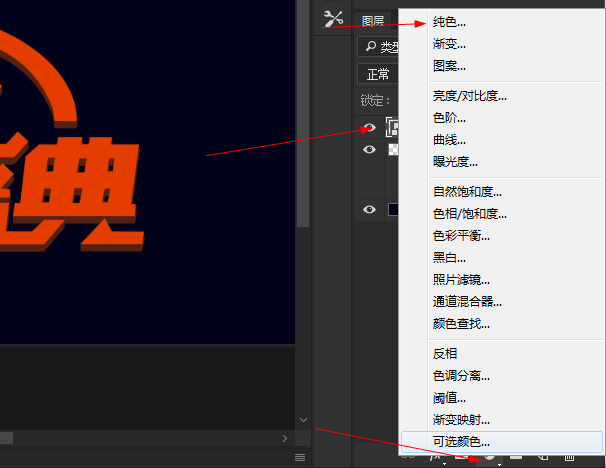The height and width of the screenshot is (468, 606).
Task: Click the create new layer icon
Action: click(x=541, y=458)
